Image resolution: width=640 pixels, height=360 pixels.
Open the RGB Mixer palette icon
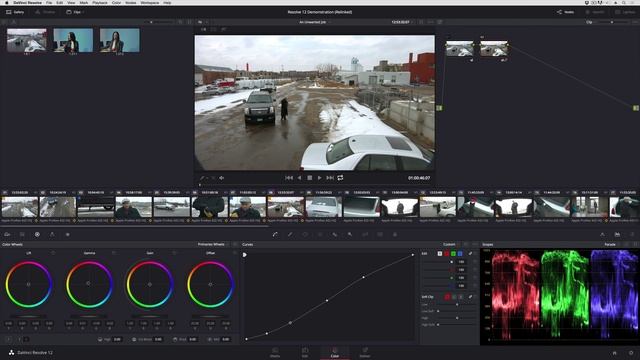point(52,235)
